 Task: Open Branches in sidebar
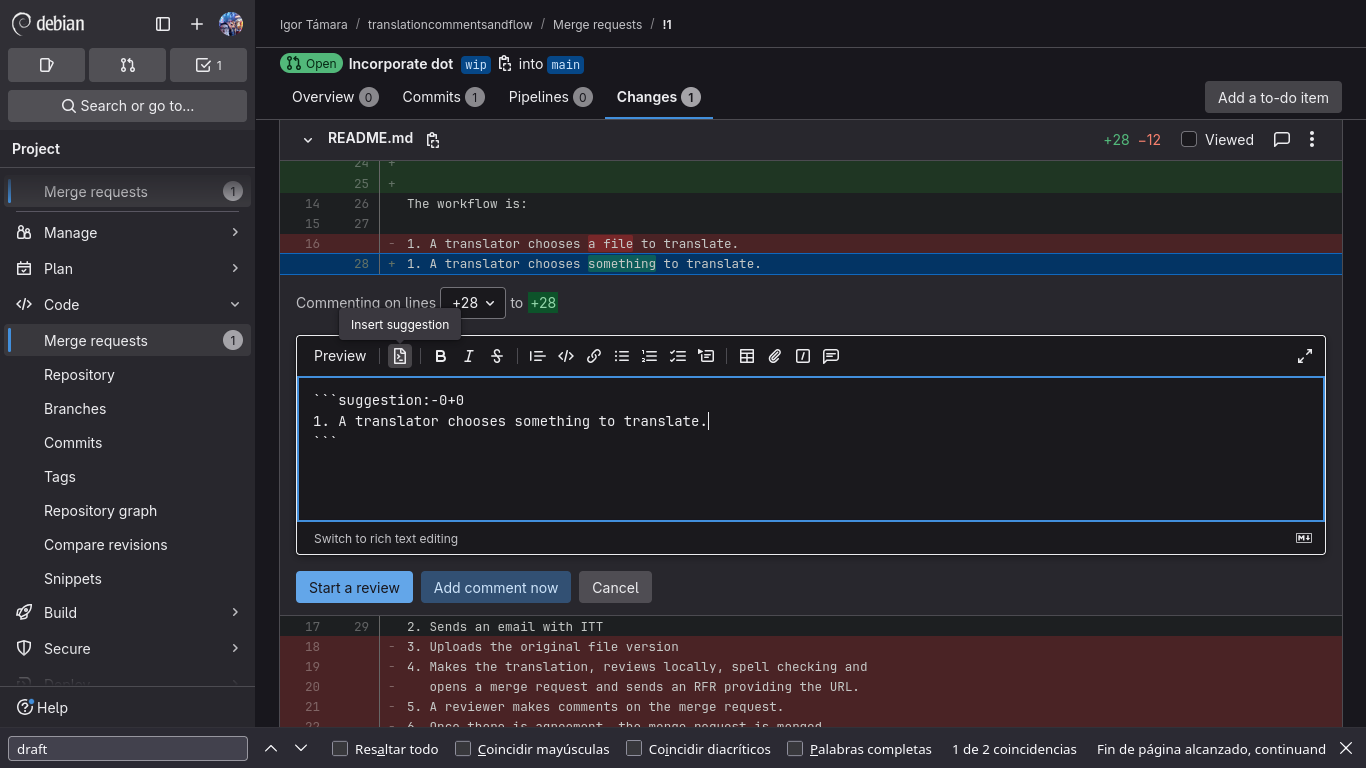tap(127, 408)
